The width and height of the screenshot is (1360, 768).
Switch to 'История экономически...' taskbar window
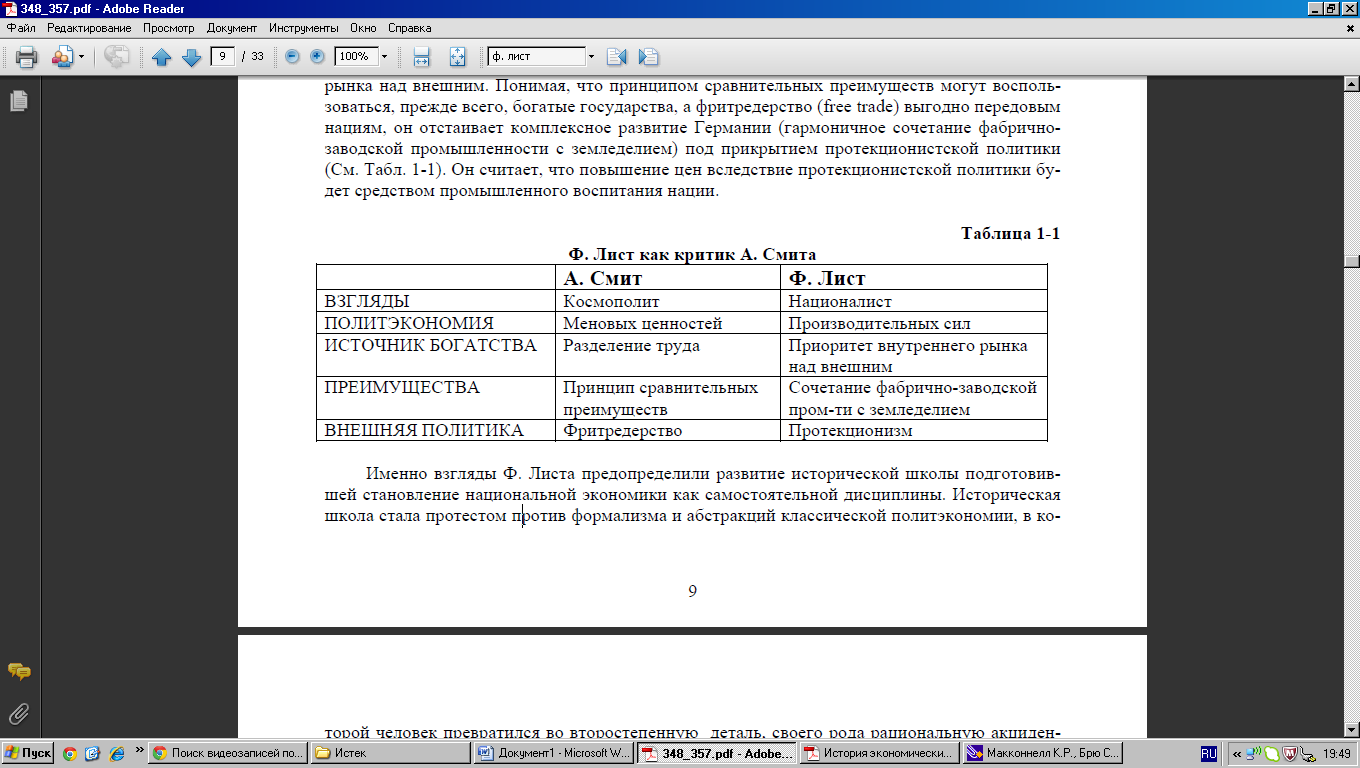[x=879, y=753]
